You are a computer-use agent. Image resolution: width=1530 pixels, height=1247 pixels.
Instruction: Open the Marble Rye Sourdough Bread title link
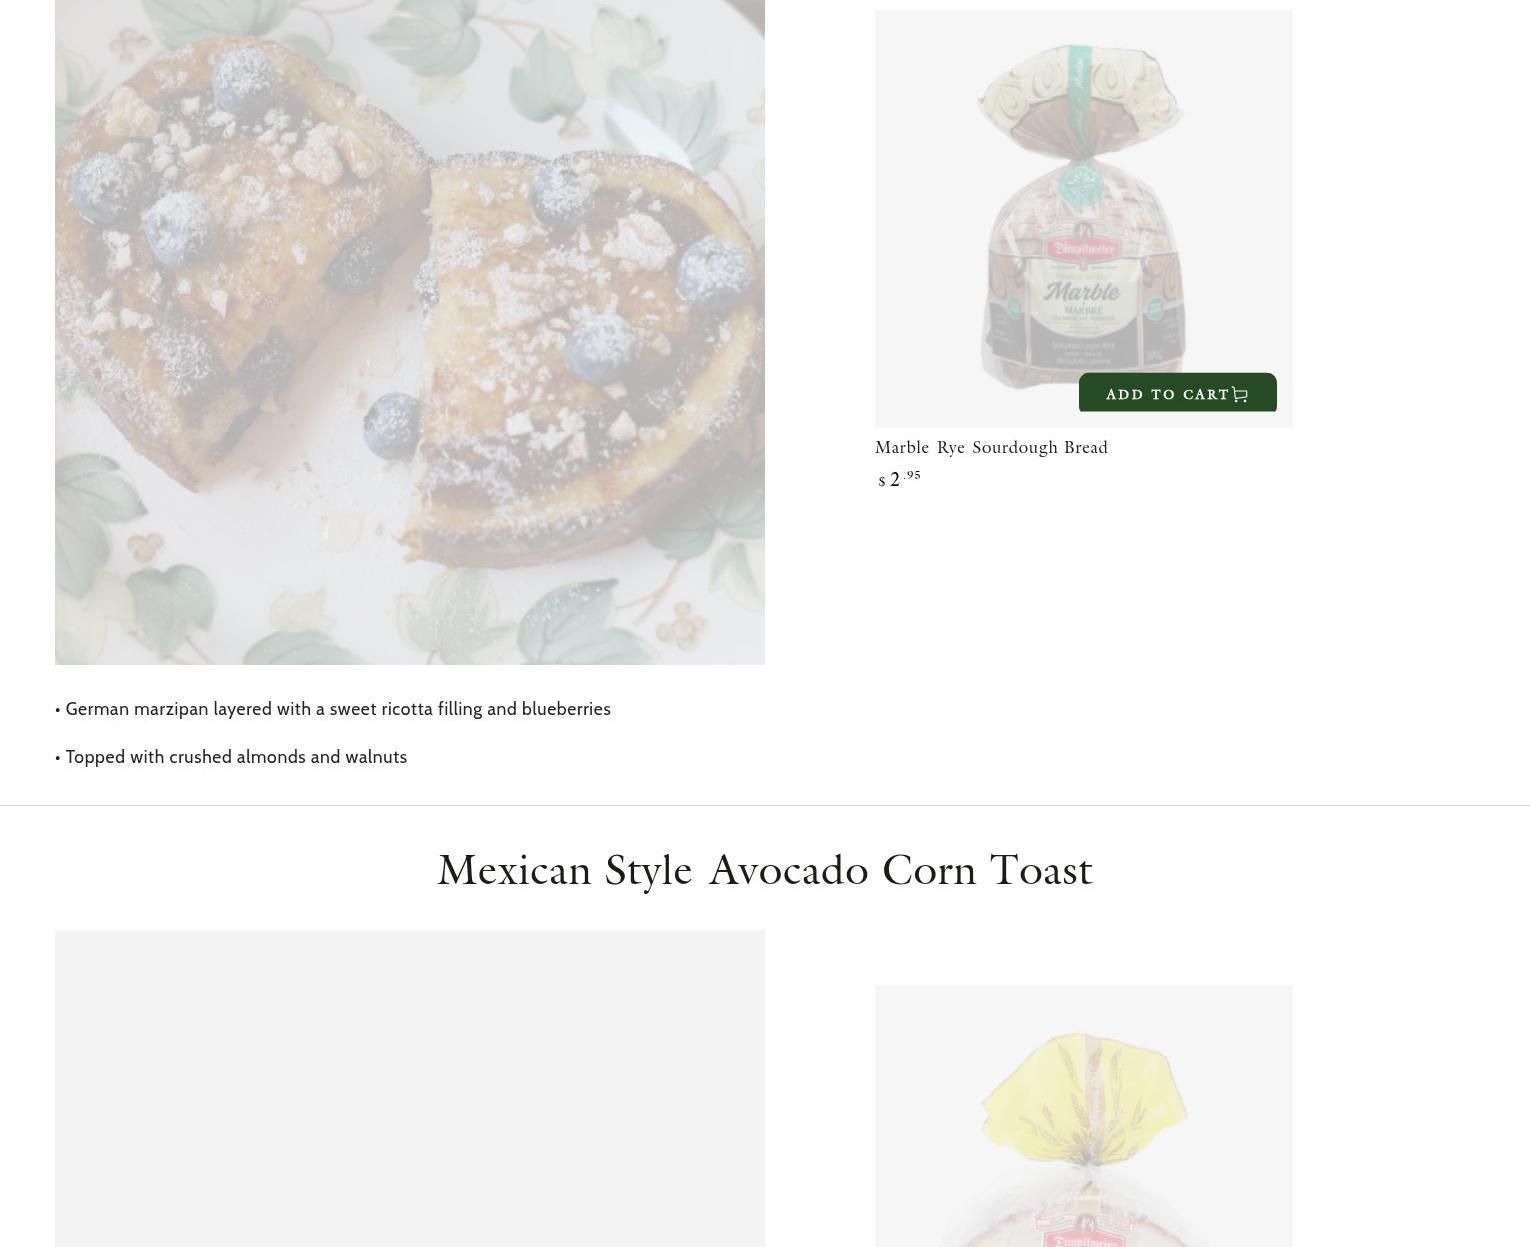click(991, 447)
